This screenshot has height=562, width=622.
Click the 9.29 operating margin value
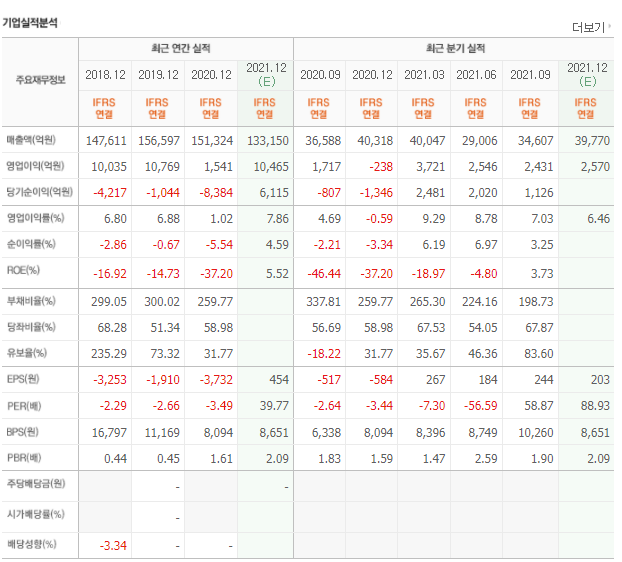coord(434,219)
